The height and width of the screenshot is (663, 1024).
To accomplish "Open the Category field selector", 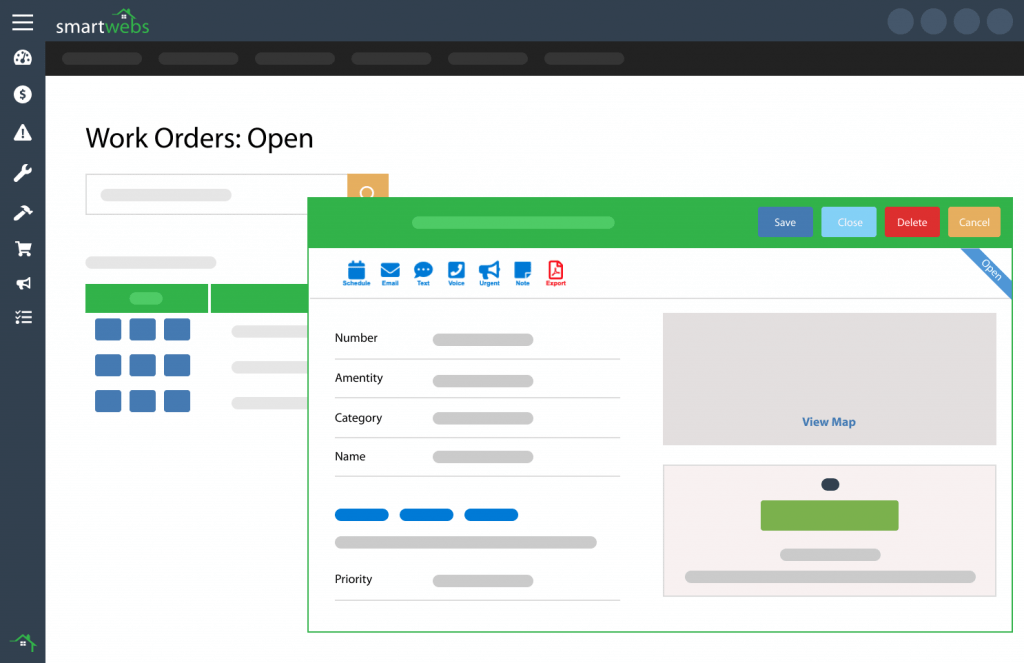I will tap(483, 418).
